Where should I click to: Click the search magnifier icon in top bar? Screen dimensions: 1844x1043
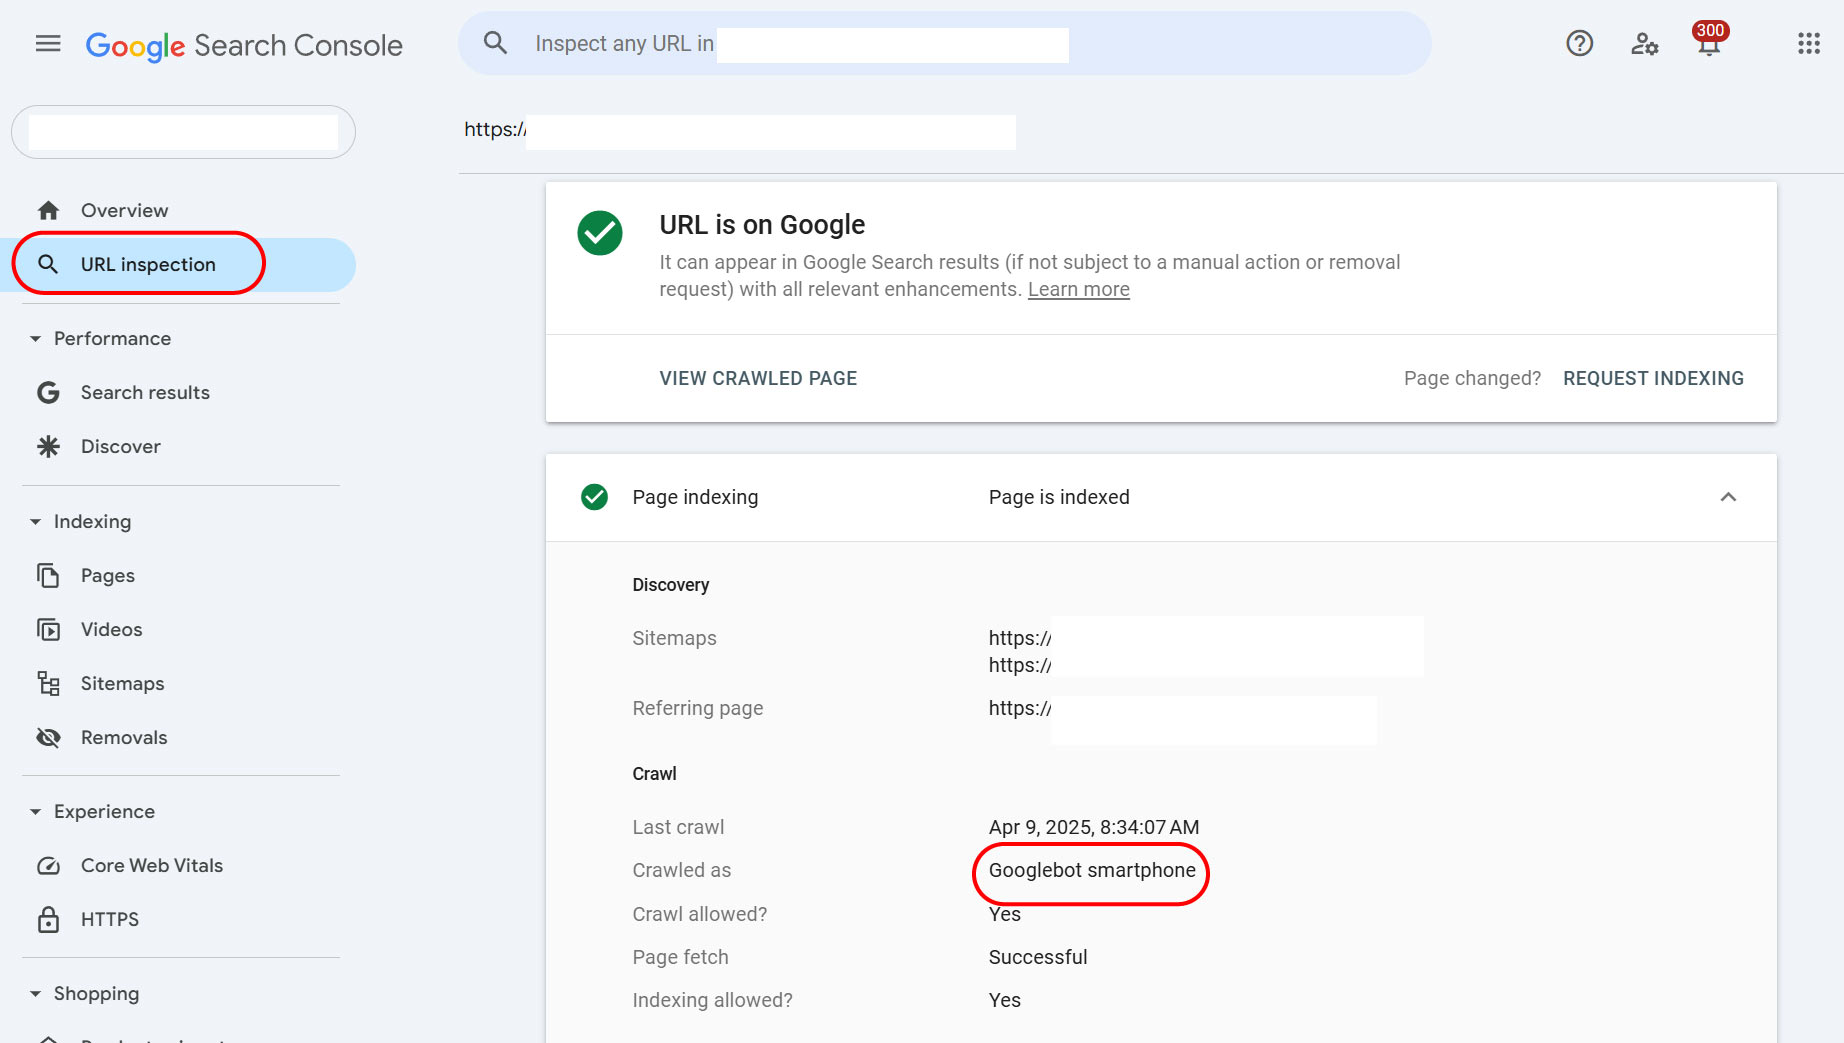pos(495,43)
